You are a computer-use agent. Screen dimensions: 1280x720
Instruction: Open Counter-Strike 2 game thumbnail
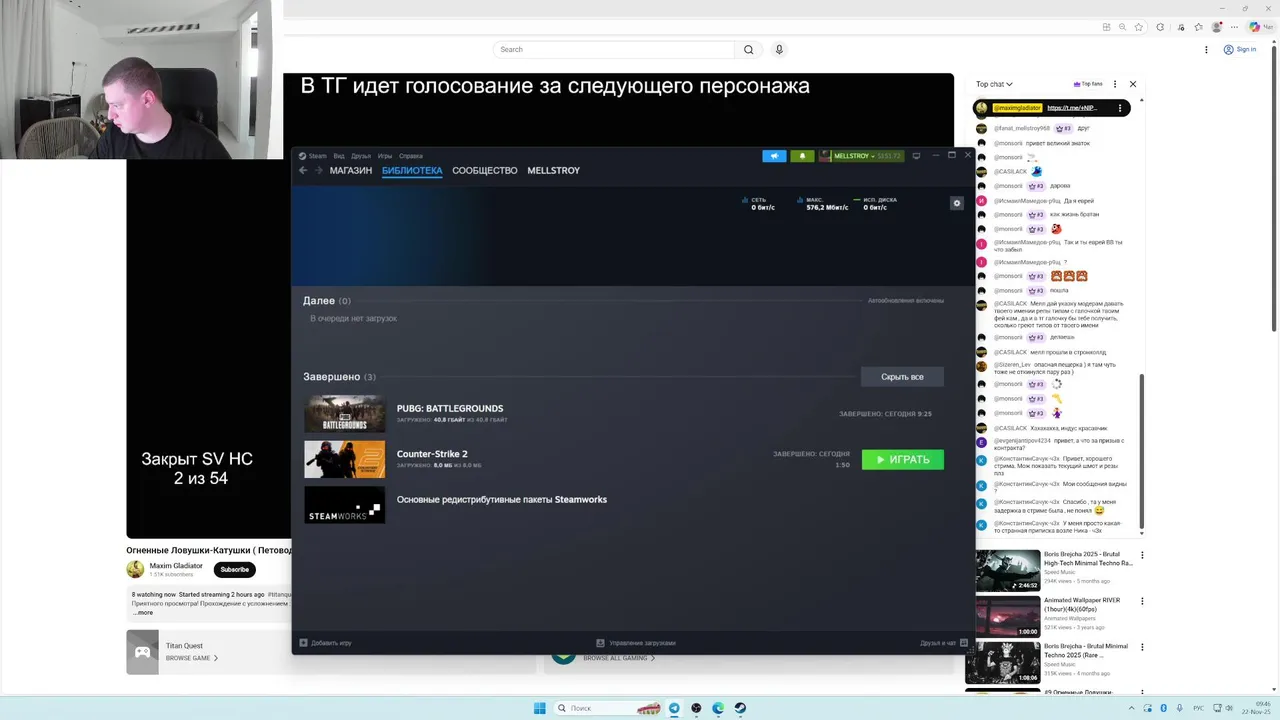pos(345,460)
